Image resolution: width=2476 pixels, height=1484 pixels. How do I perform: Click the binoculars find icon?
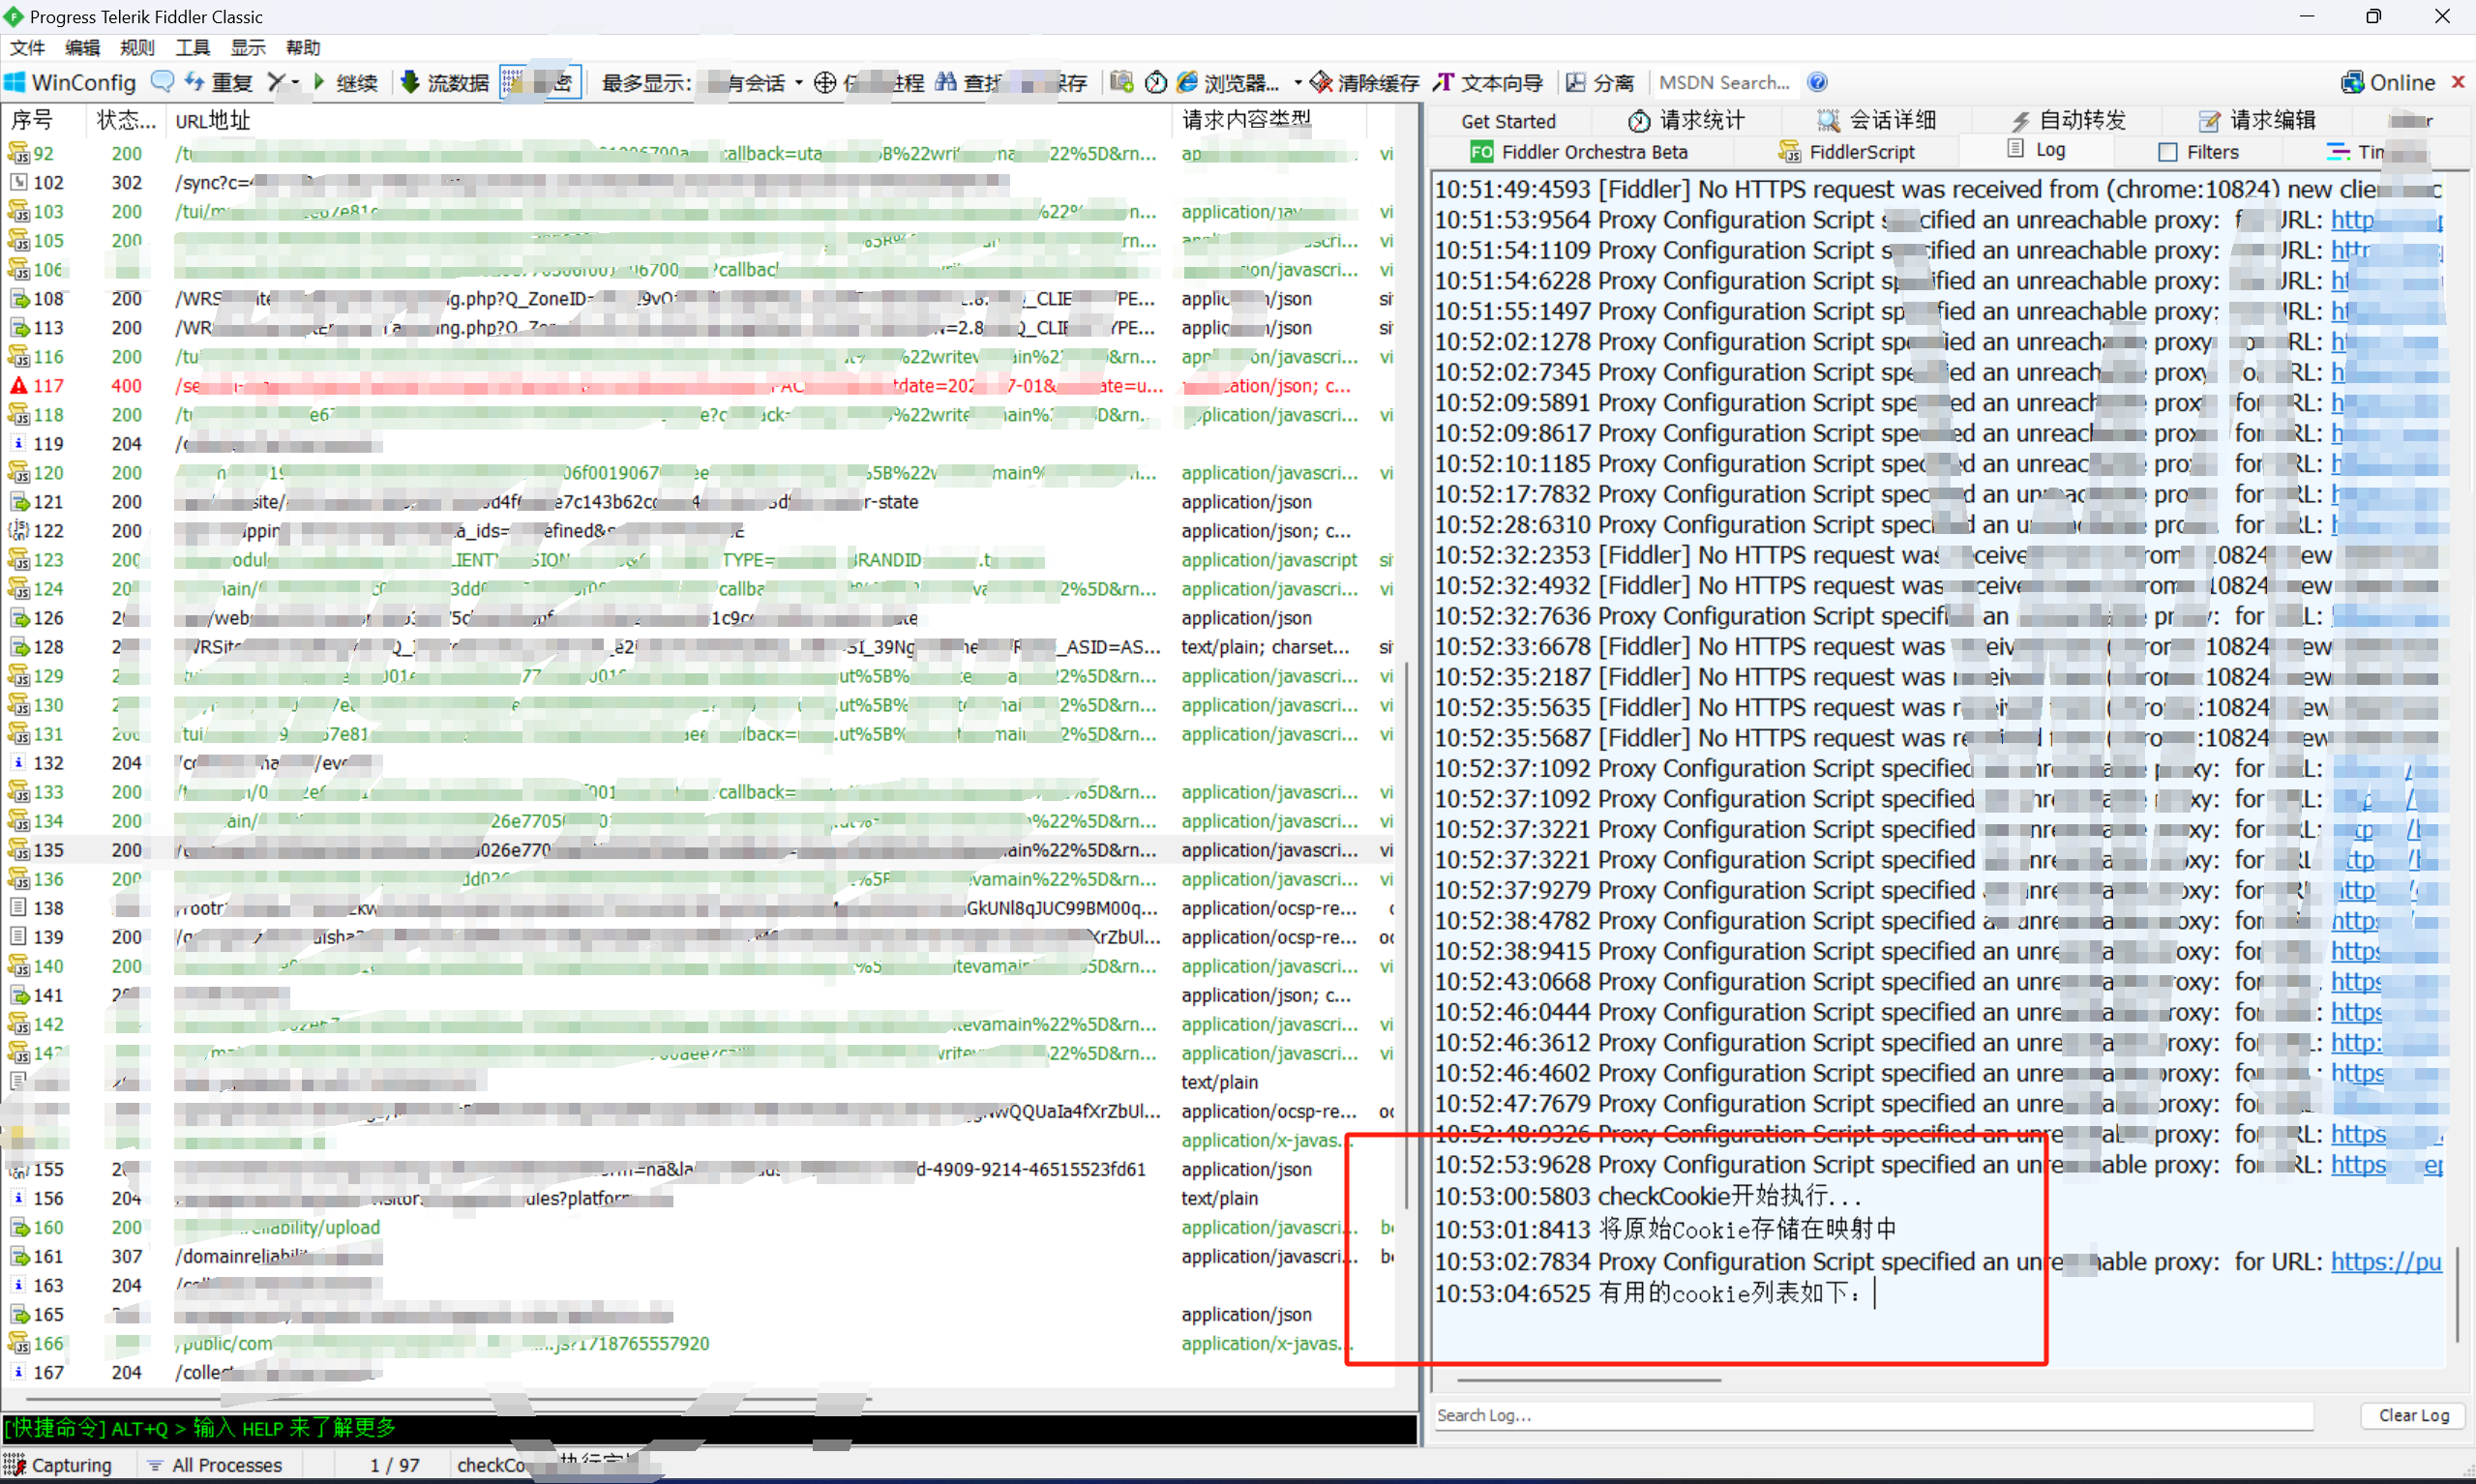click(x=946, y=82)
